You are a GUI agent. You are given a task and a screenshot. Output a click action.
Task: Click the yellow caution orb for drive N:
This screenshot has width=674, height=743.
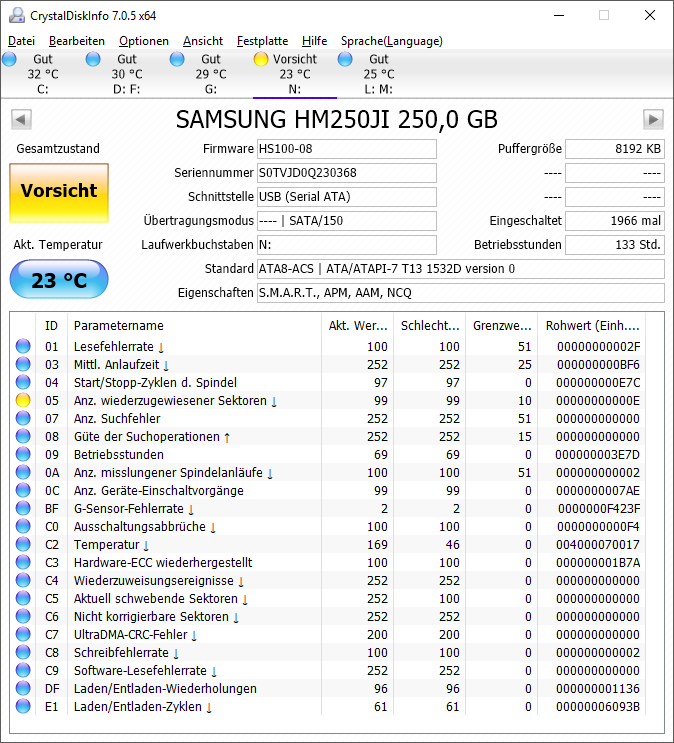[261, 59]
